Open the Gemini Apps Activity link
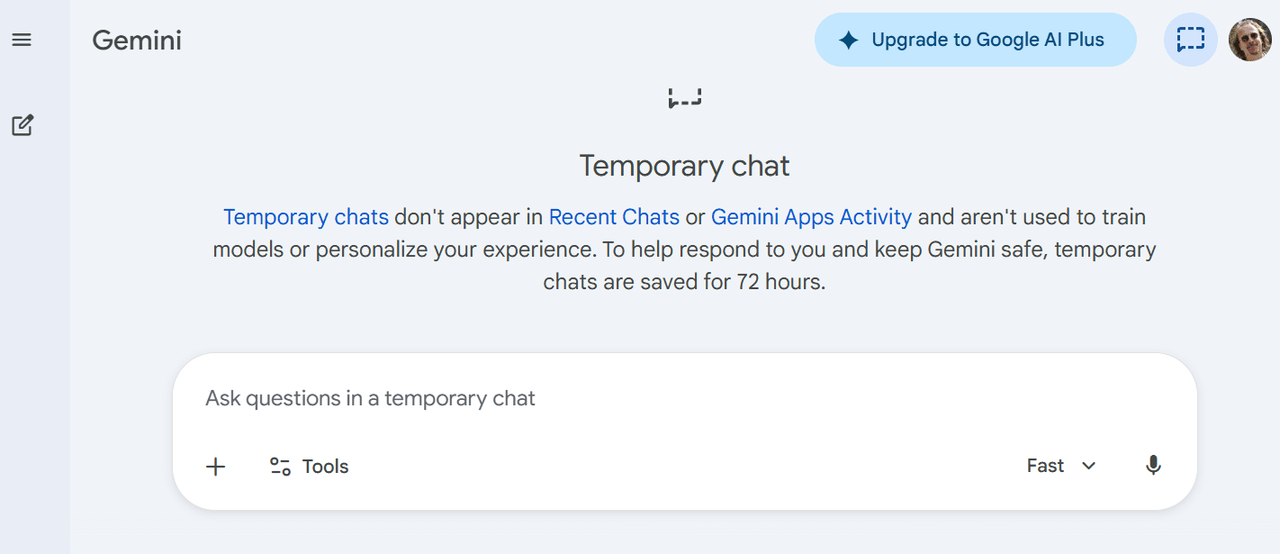1280x554 pixels. pos(811,217)
